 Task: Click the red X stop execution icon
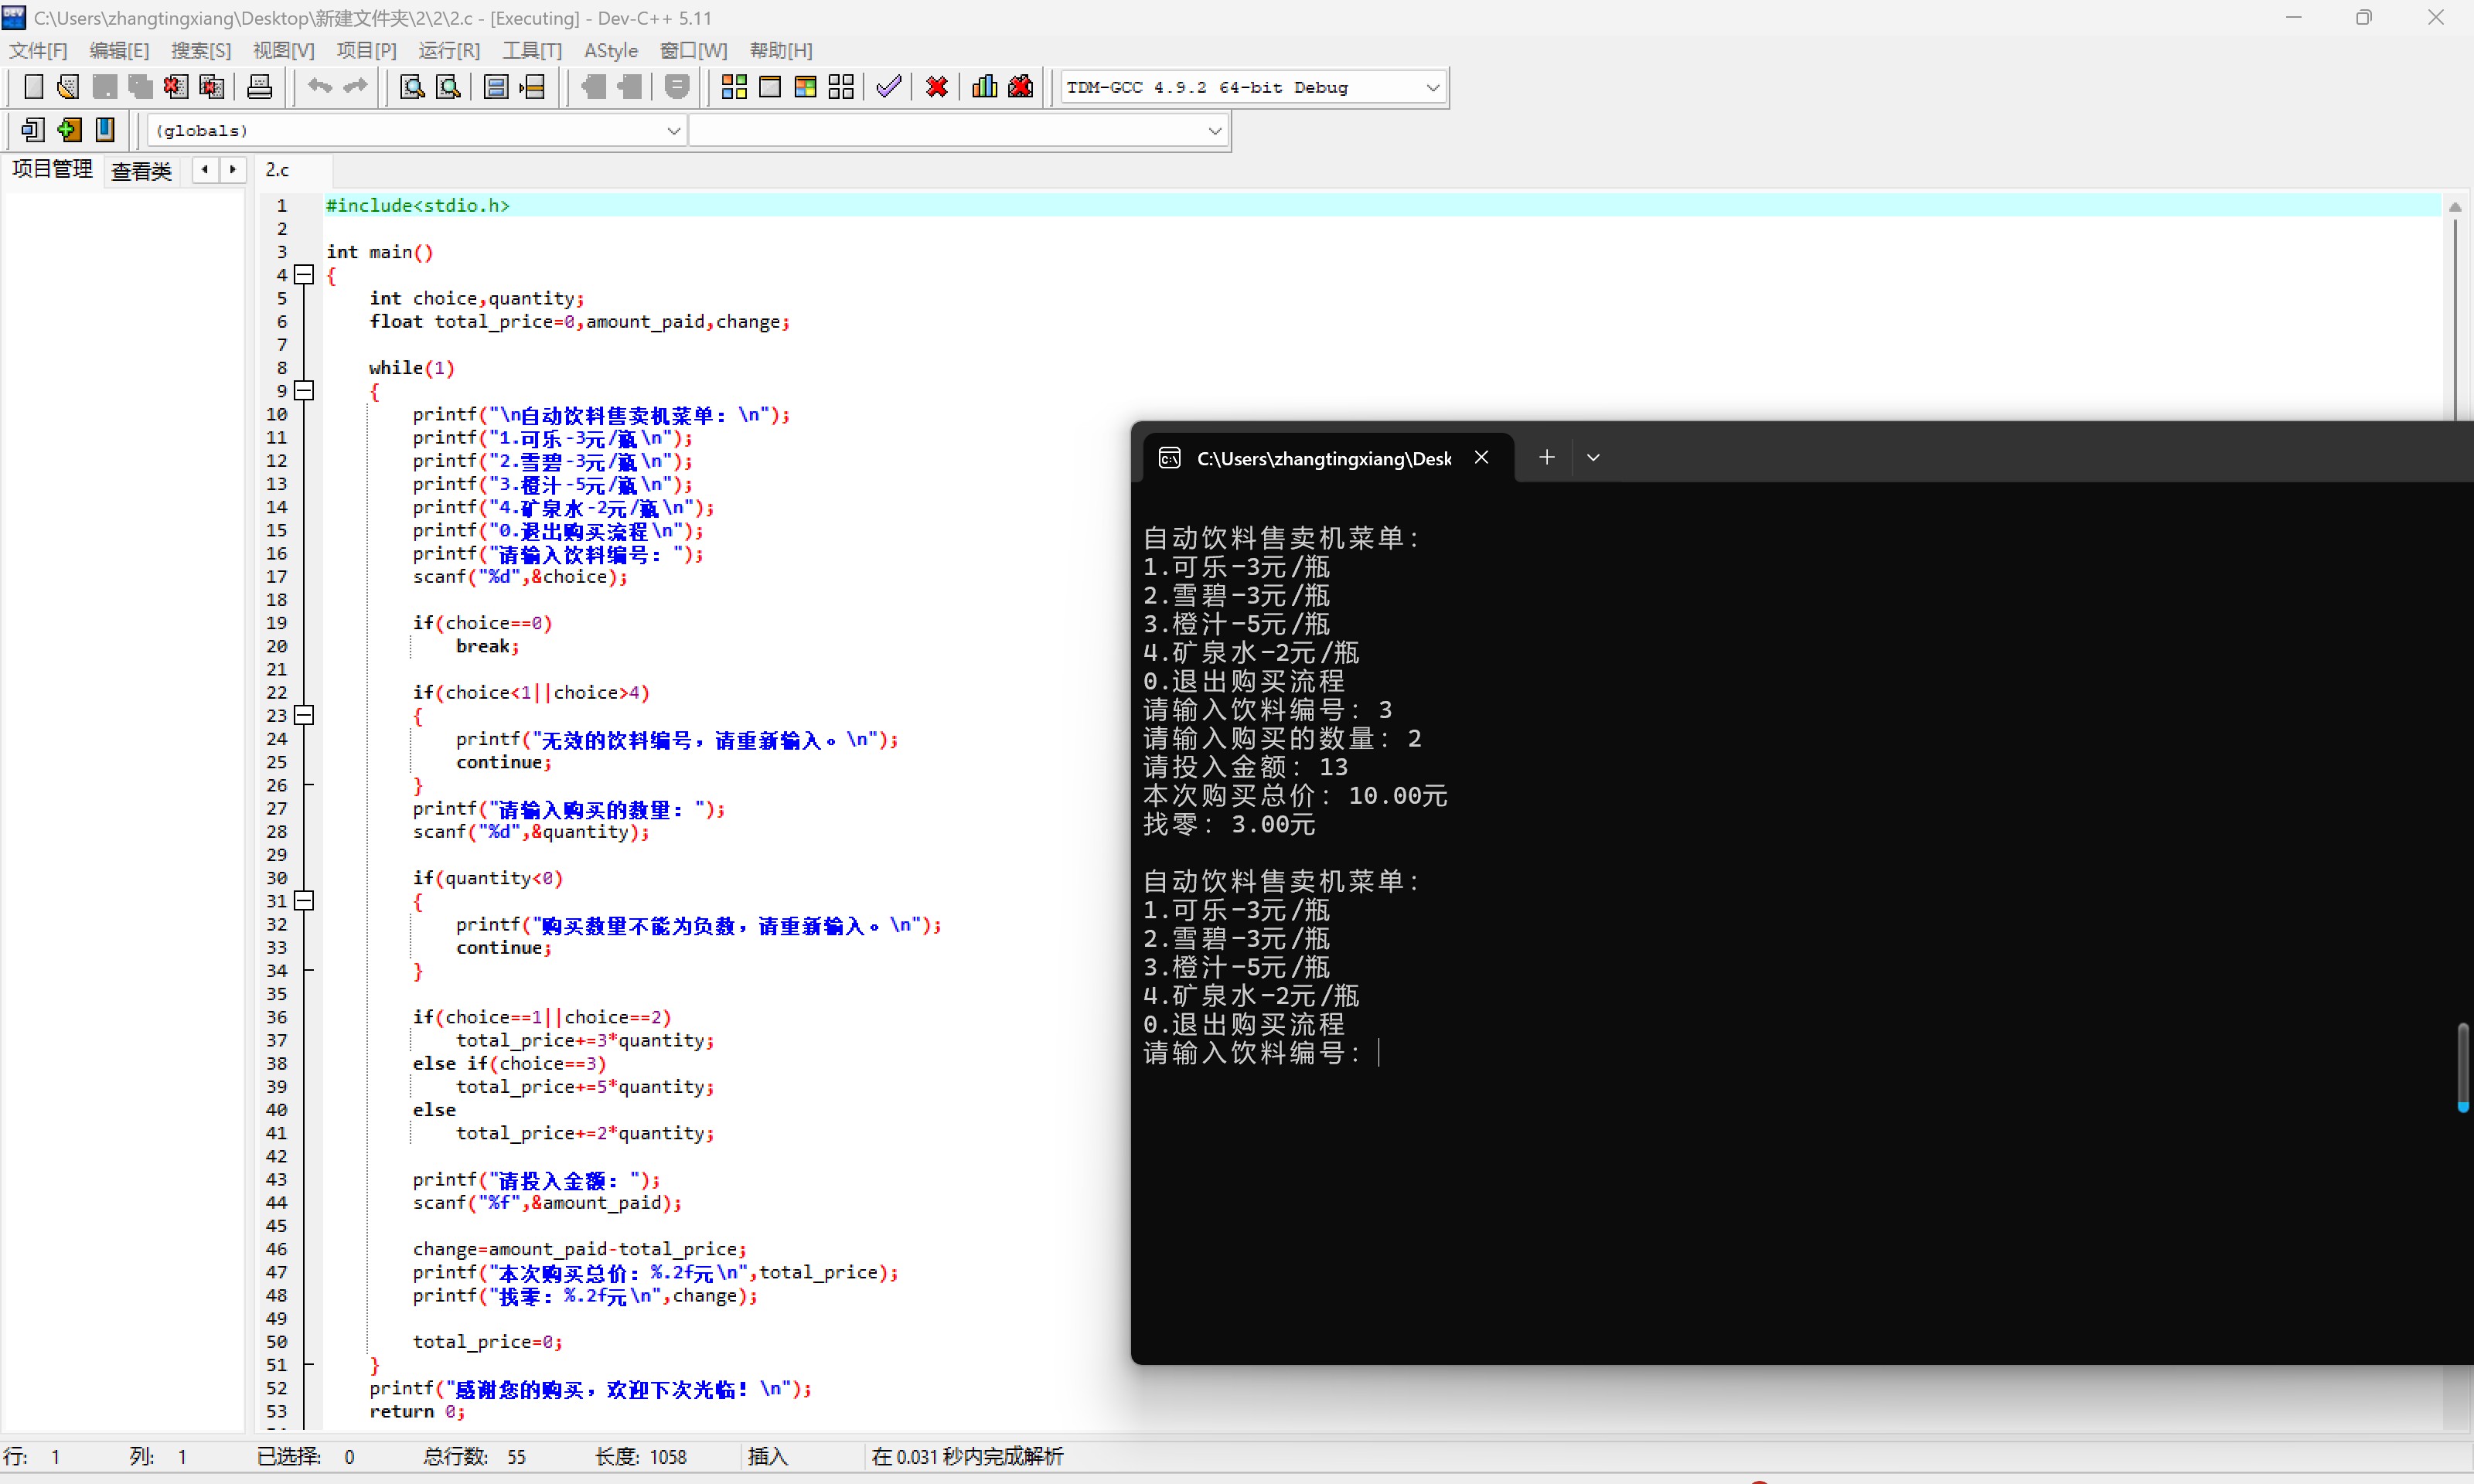[936, 87]
